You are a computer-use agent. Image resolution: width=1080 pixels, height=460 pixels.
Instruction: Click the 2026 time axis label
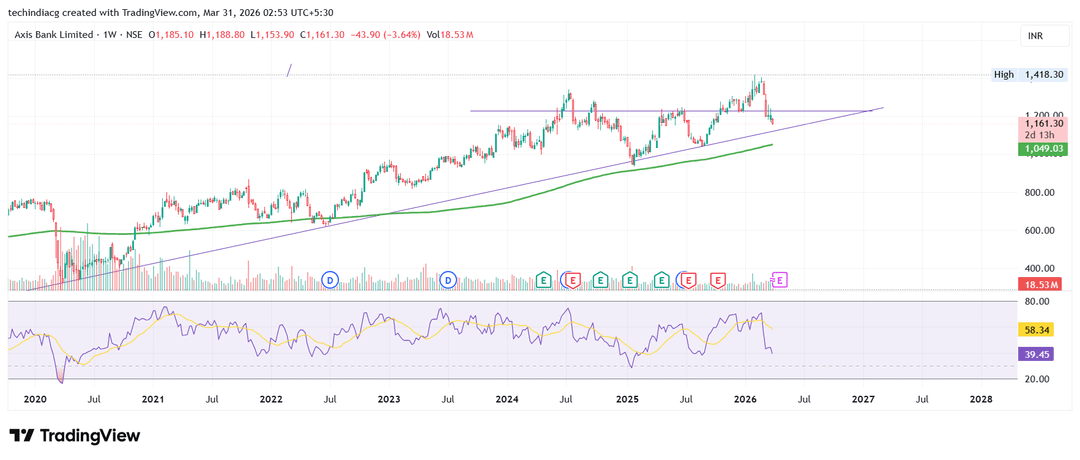click(745, 399)
